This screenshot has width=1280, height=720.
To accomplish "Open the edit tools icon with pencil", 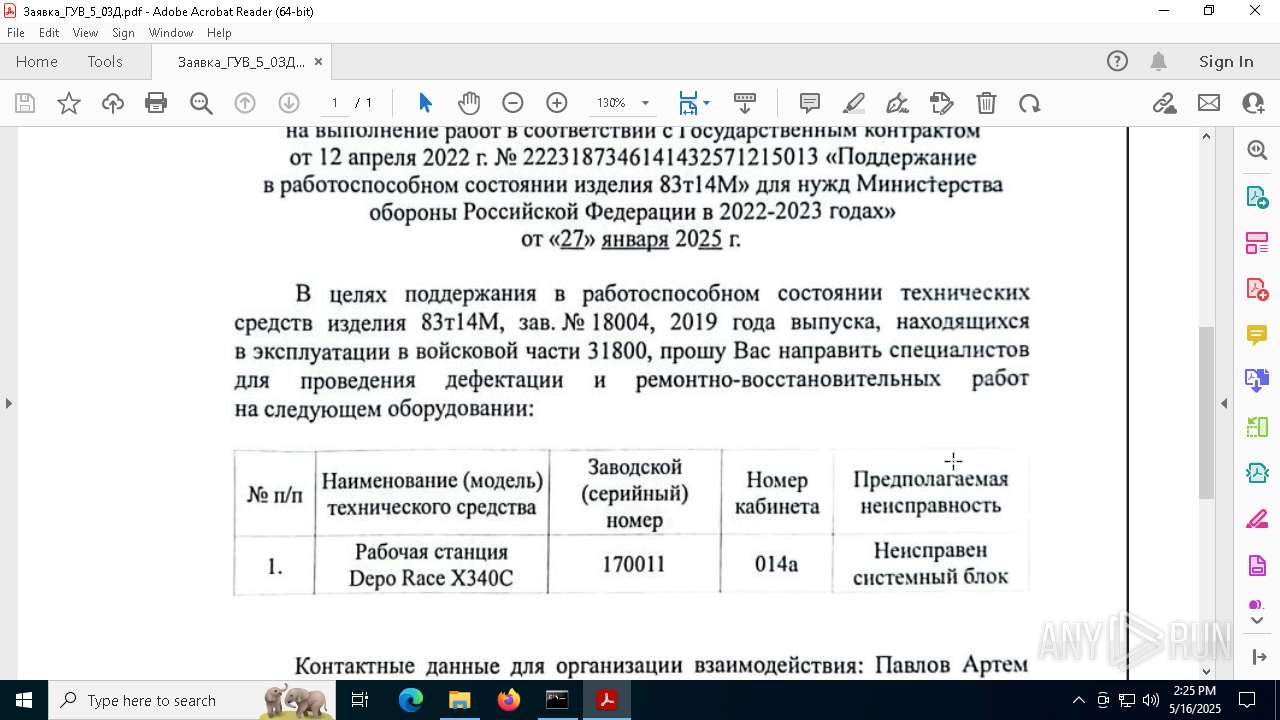I will click(x=941, y=103).
